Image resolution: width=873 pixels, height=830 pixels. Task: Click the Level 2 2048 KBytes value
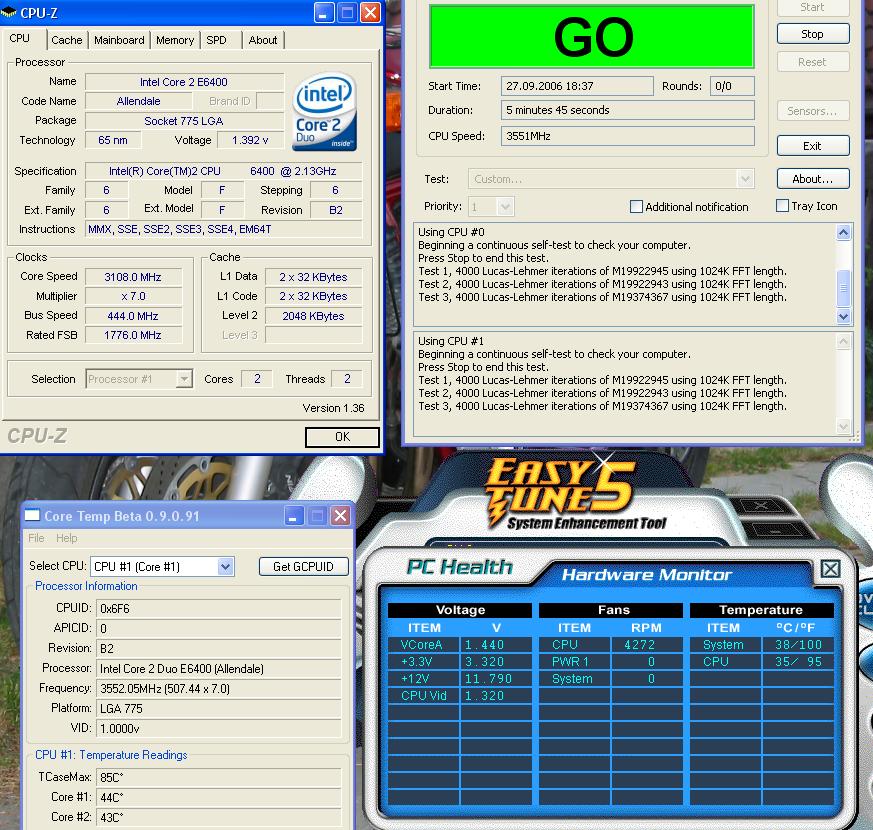click(313, 316)
